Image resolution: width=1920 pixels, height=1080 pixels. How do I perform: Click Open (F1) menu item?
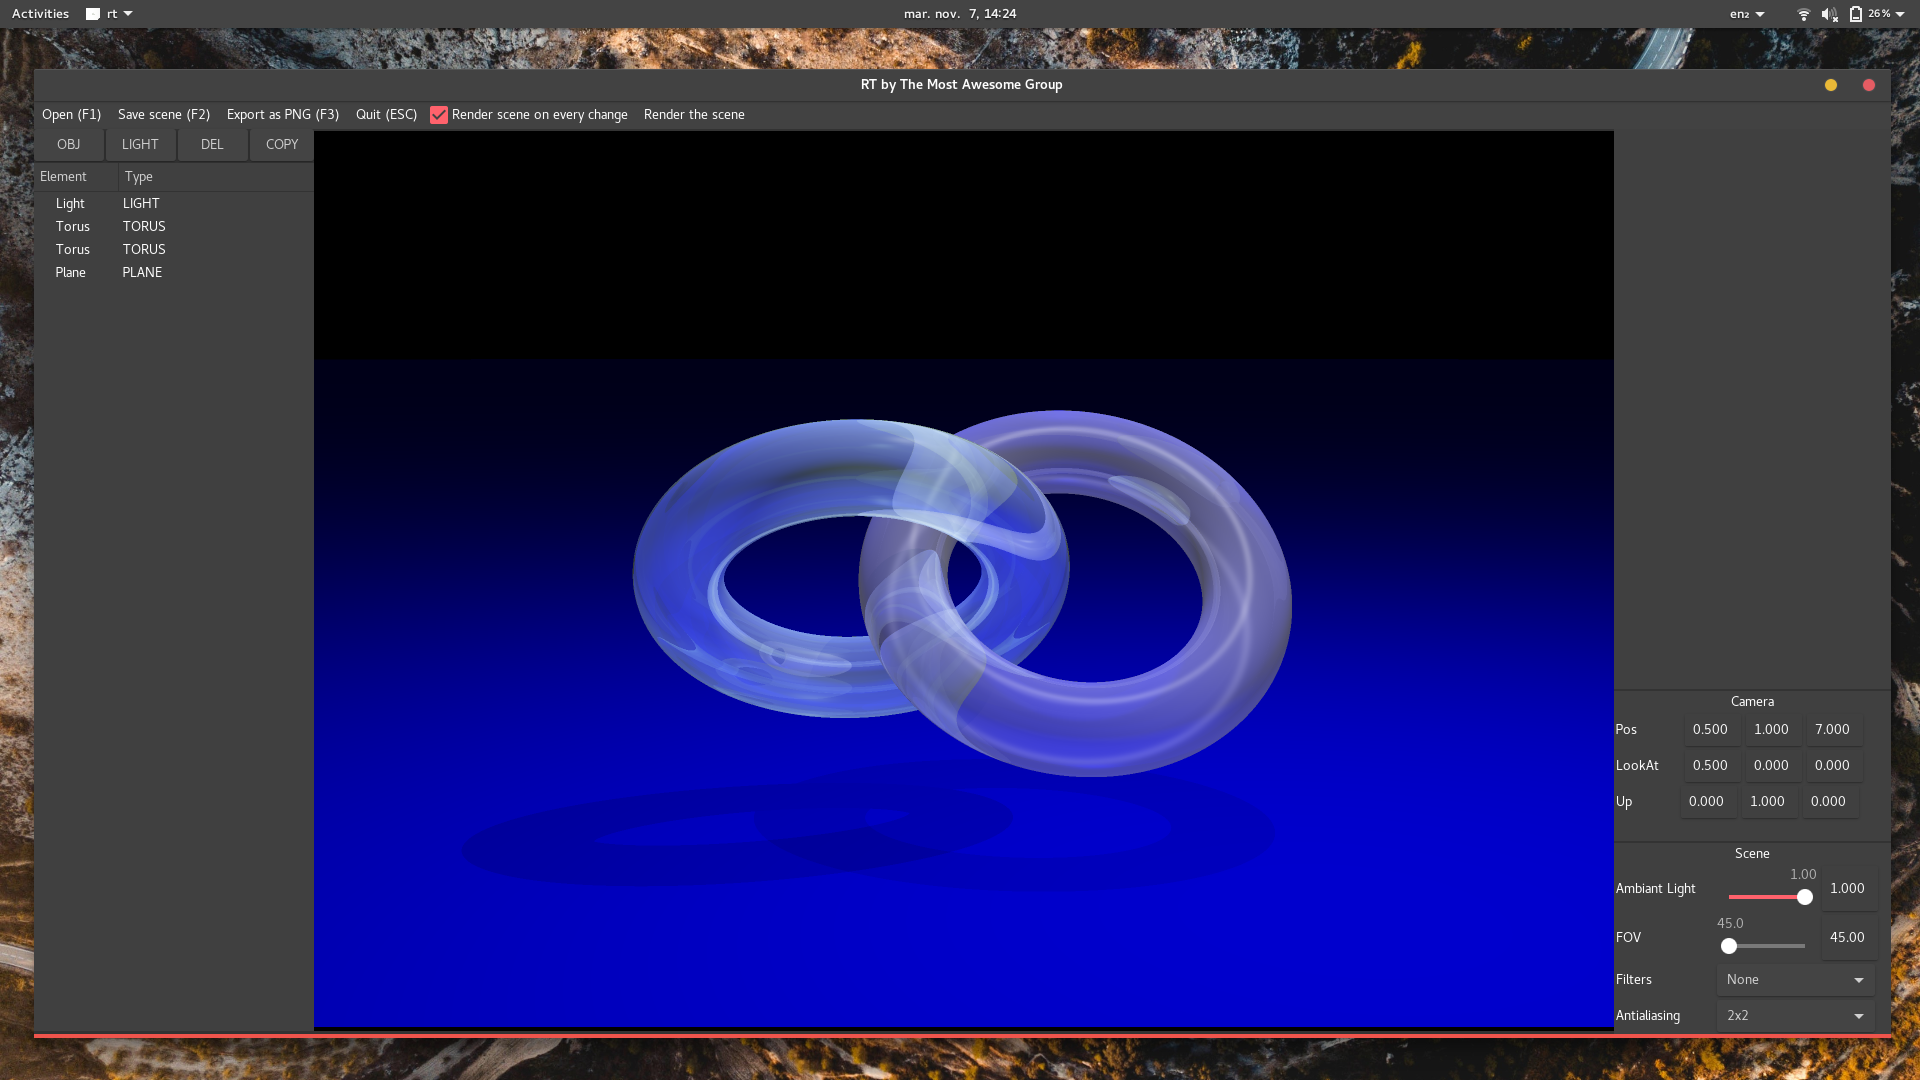71,115
